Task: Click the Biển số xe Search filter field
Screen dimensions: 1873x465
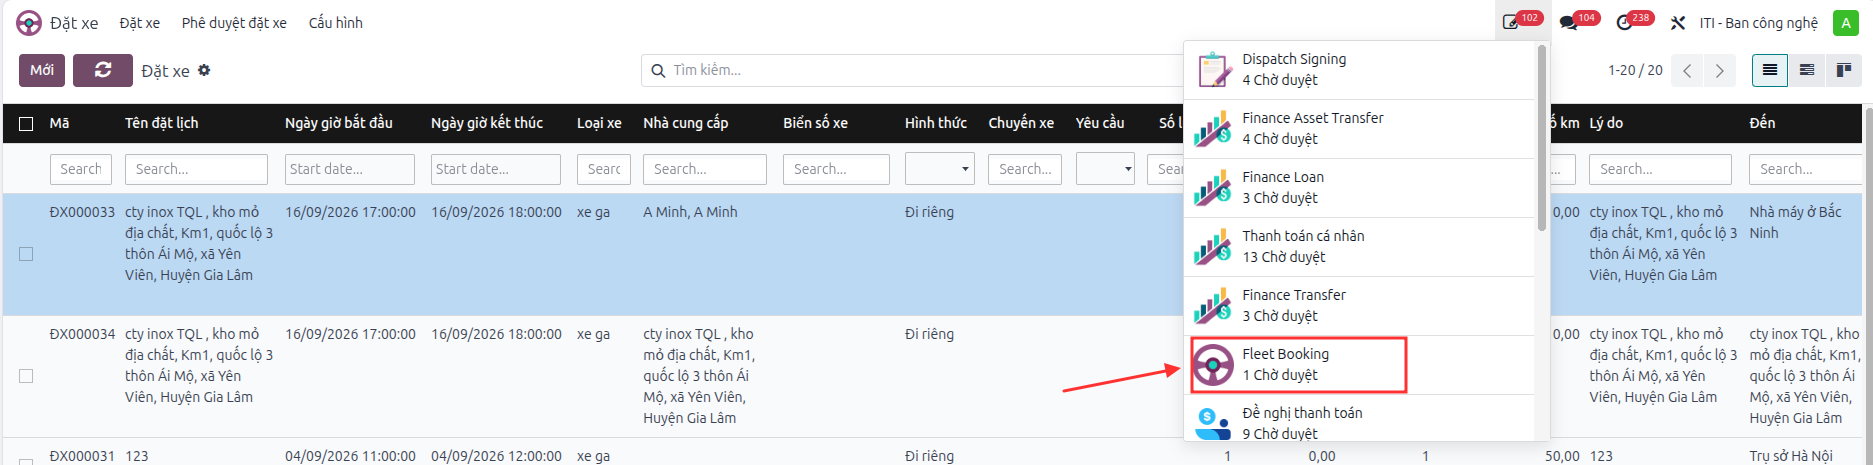Action: pyautogui.click(x=837, y=169)
